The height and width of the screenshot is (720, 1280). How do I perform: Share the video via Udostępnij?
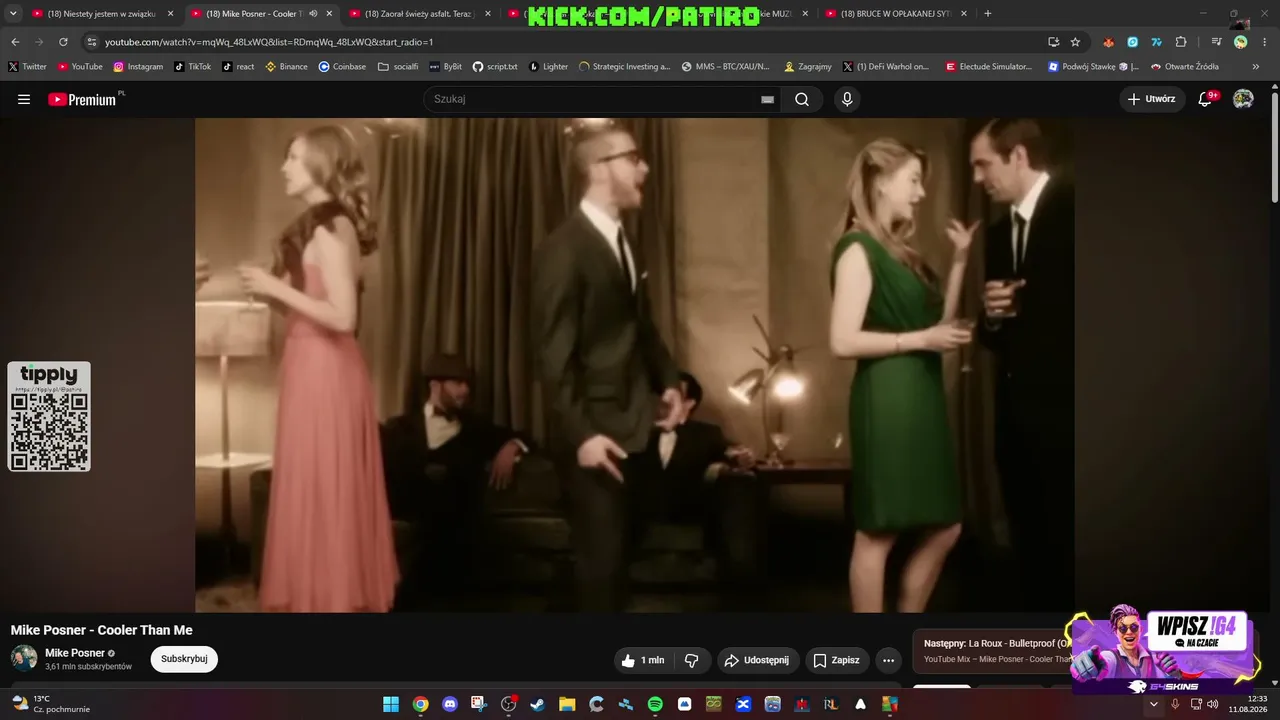tap(757, 660)
